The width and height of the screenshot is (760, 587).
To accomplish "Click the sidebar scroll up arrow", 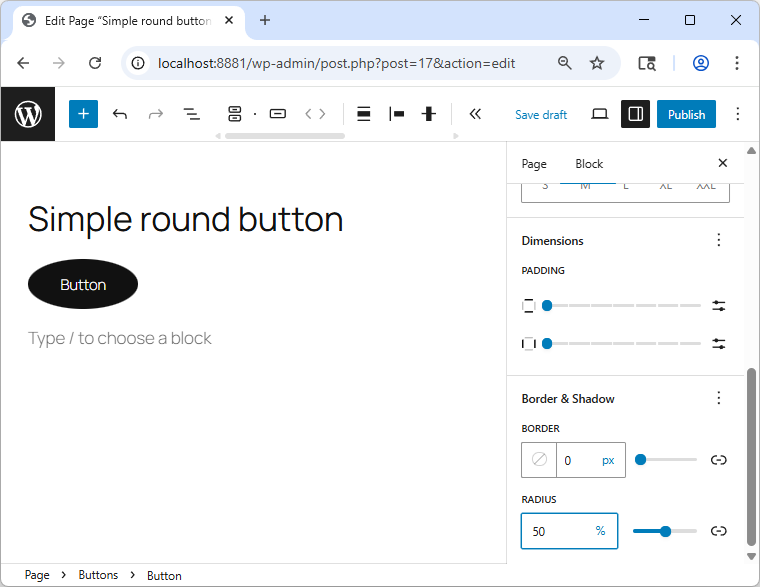I will click(x=751, y=151).
